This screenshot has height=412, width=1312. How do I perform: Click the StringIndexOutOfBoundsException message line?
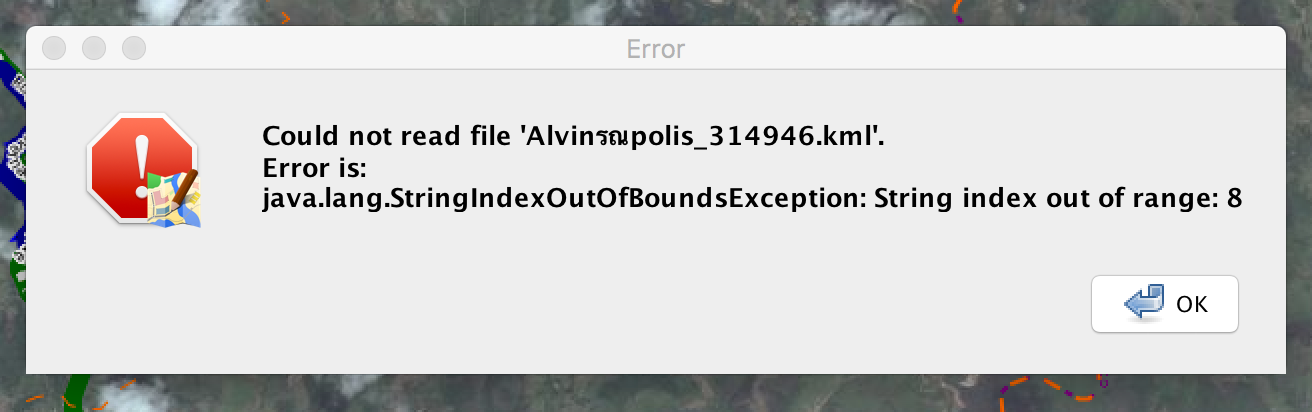point(752,199)
